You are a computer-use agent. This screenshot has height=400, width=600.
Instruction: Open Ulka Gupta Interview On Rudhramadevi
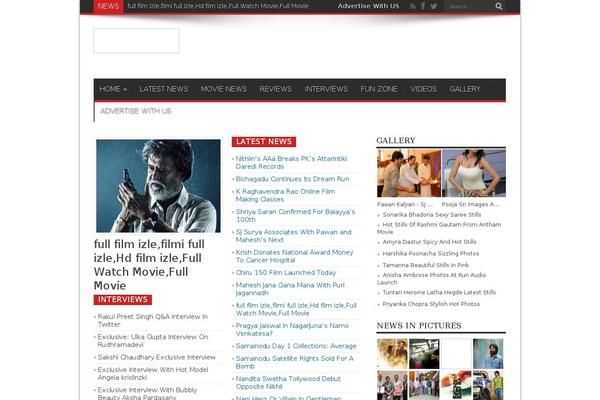coord(153,341)
